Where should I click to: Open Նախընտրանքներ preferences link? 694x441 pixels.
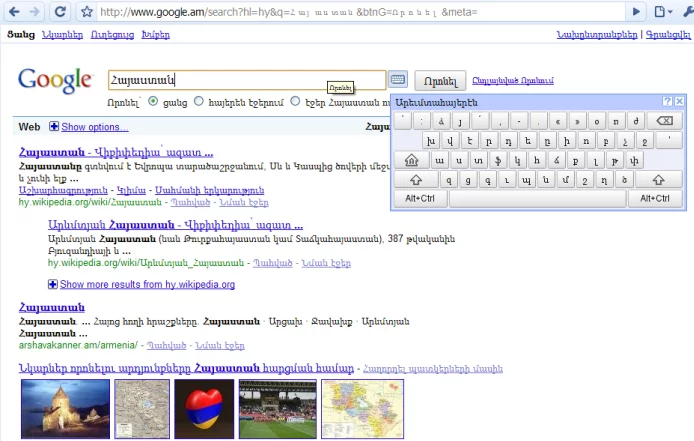click(597, 35)
